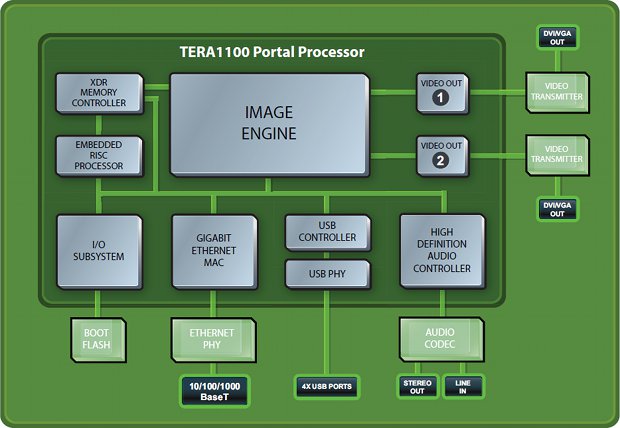Select the USB Controller block
The image size is (620, 428).
[x=328, y=232]
